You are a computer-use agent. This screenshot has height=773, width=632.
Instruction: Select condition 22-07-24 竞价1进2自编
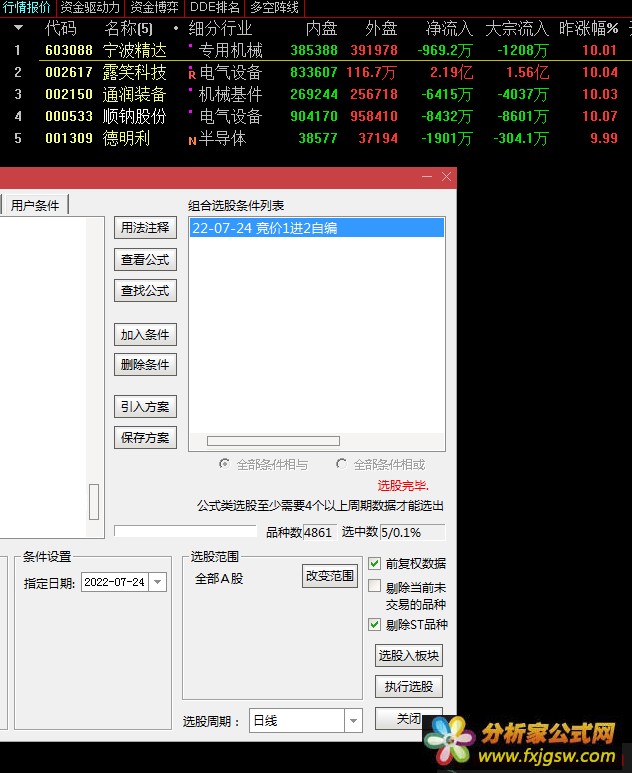(316, 228)
